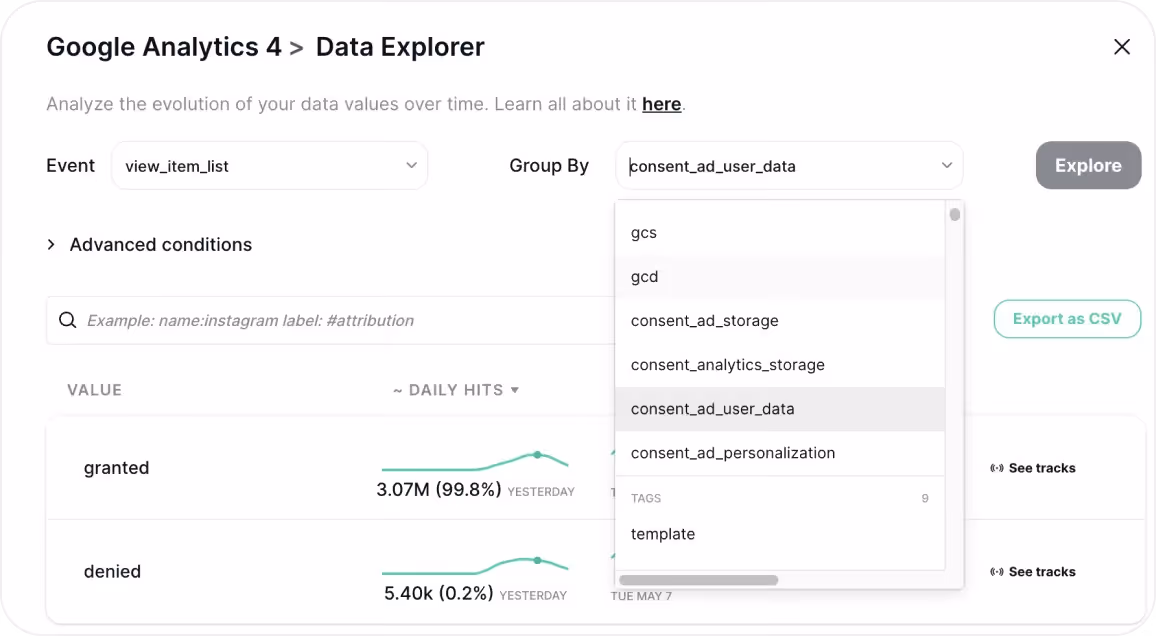
Task: Open the Event dropdown showing view_item_list
Action: tap(270, 166)
